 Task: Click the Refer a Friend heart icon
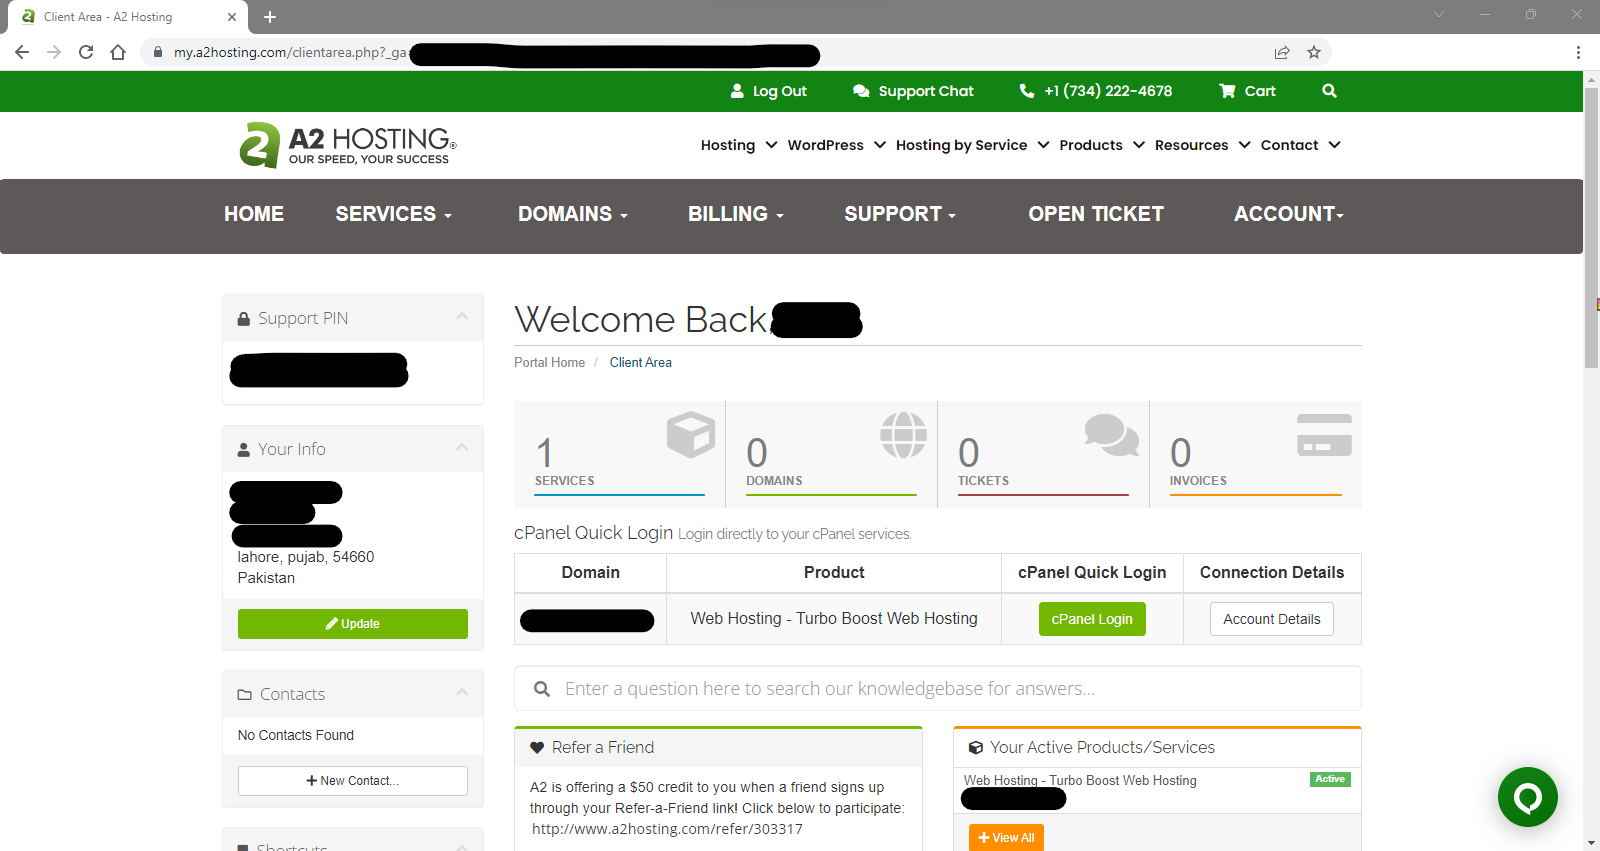pos(537,748)
